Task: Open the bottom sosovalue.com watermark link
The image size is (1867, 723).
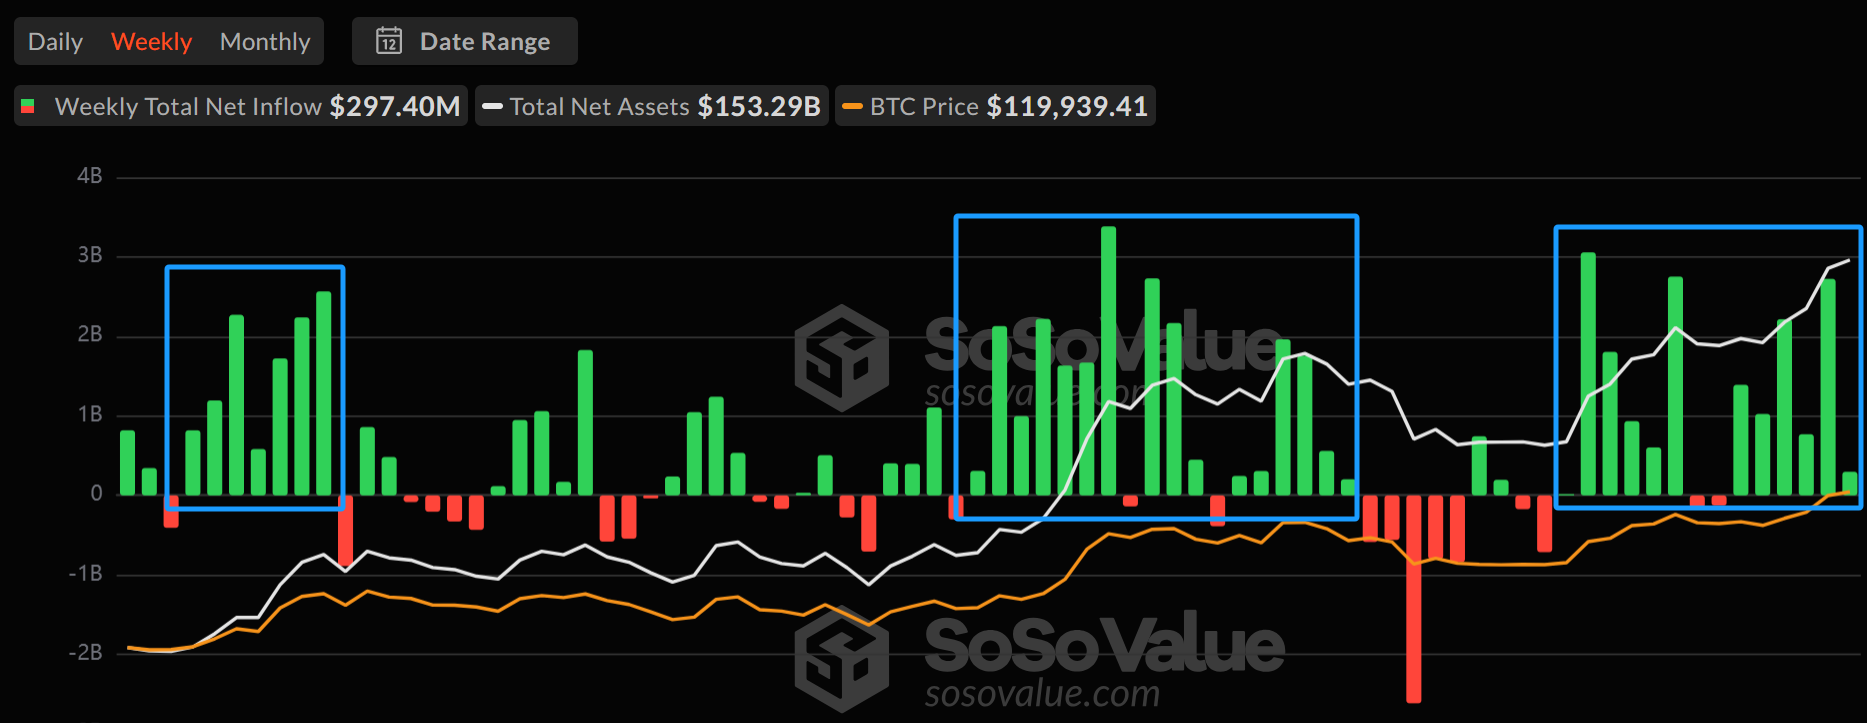Action: [1042, 693]
